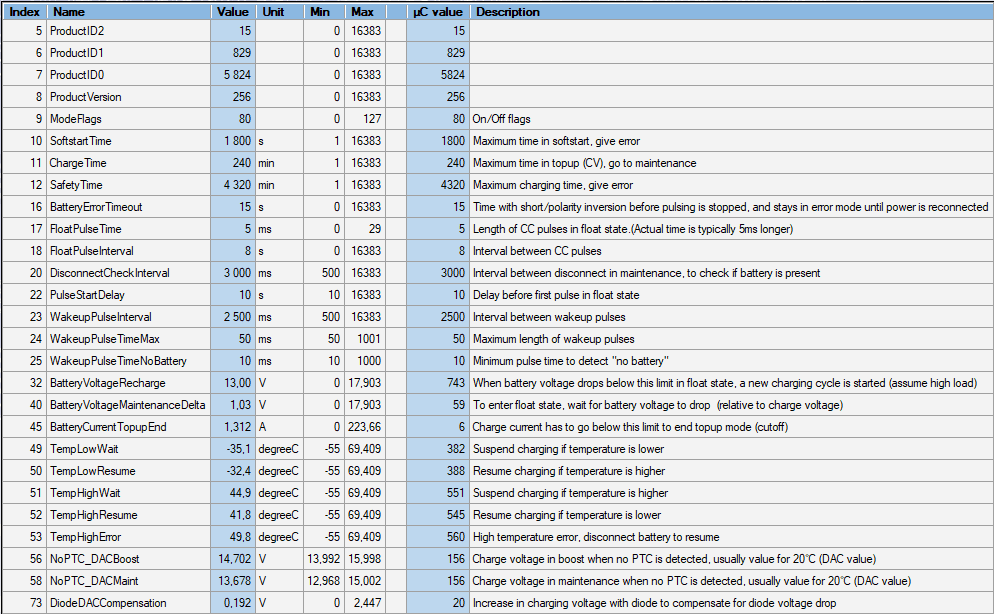Click the Value column header
The height and width of the screenshot is (614, 994).
click(x=233, y=12)
